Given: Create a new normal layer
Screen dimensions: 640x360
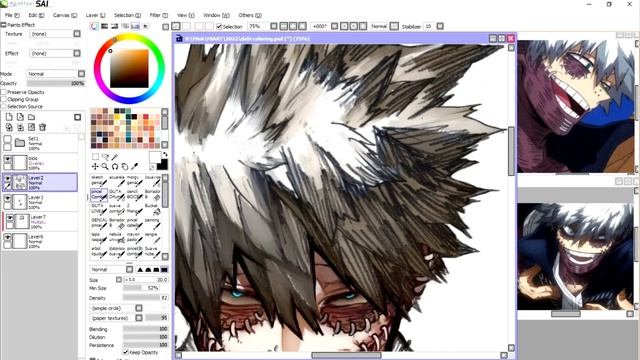Looking at the screenshot, I should [x=9, y=117].
